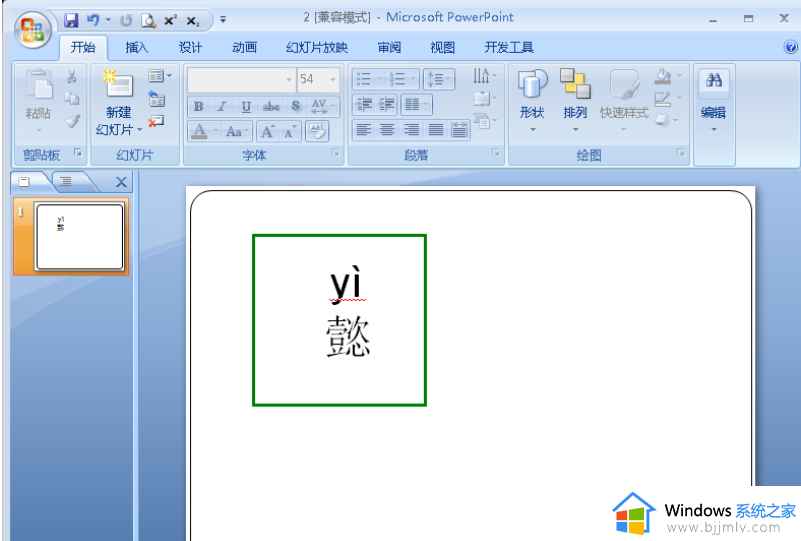The height and width of the screenshot is (541, 801).
Task: Open the font size 54 dropdown
Action: (333, 80)
